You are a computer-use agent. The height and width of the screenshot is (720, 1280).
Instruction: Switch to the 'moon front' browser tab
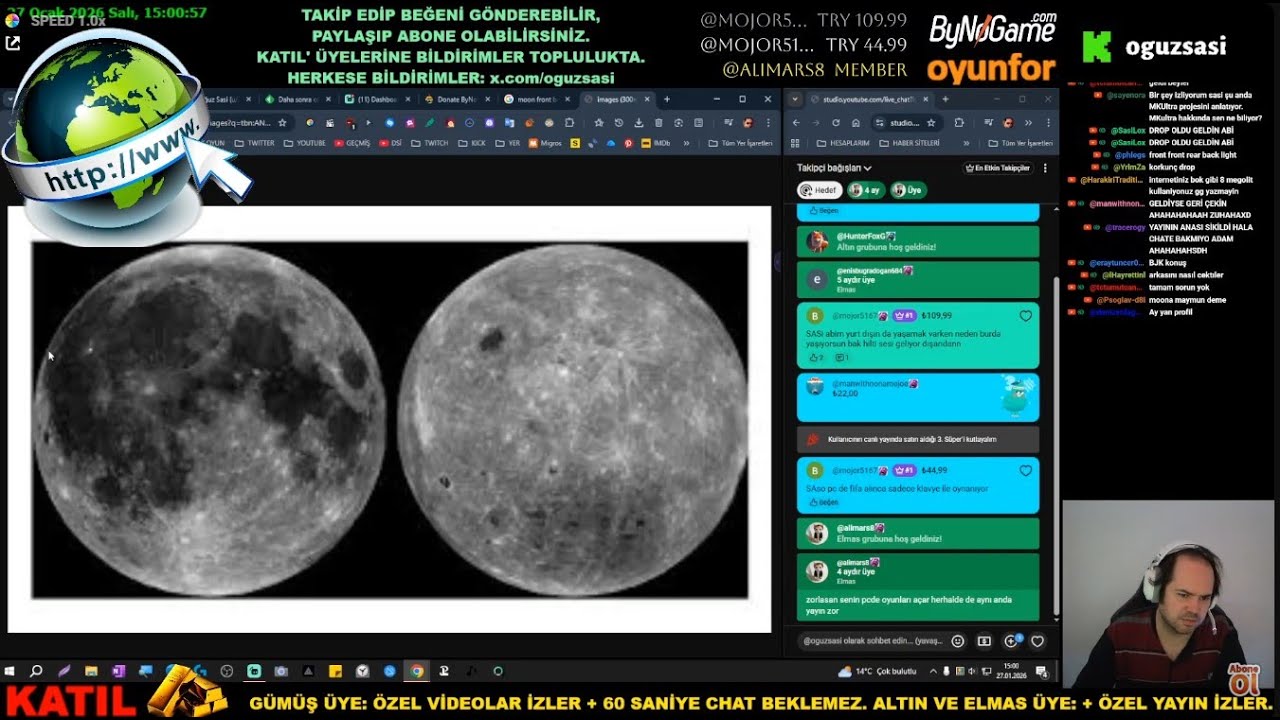537,99
